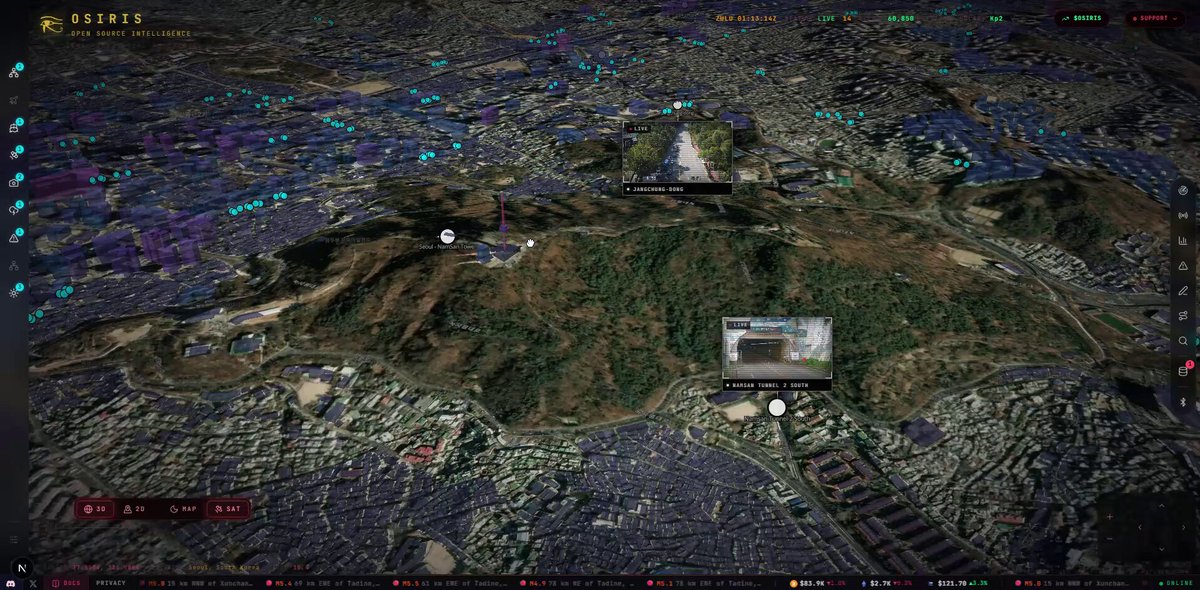The image size is (1200, 590).
Task: Select the radio signal icon in right toolbar
Action: coord(1183,215)
